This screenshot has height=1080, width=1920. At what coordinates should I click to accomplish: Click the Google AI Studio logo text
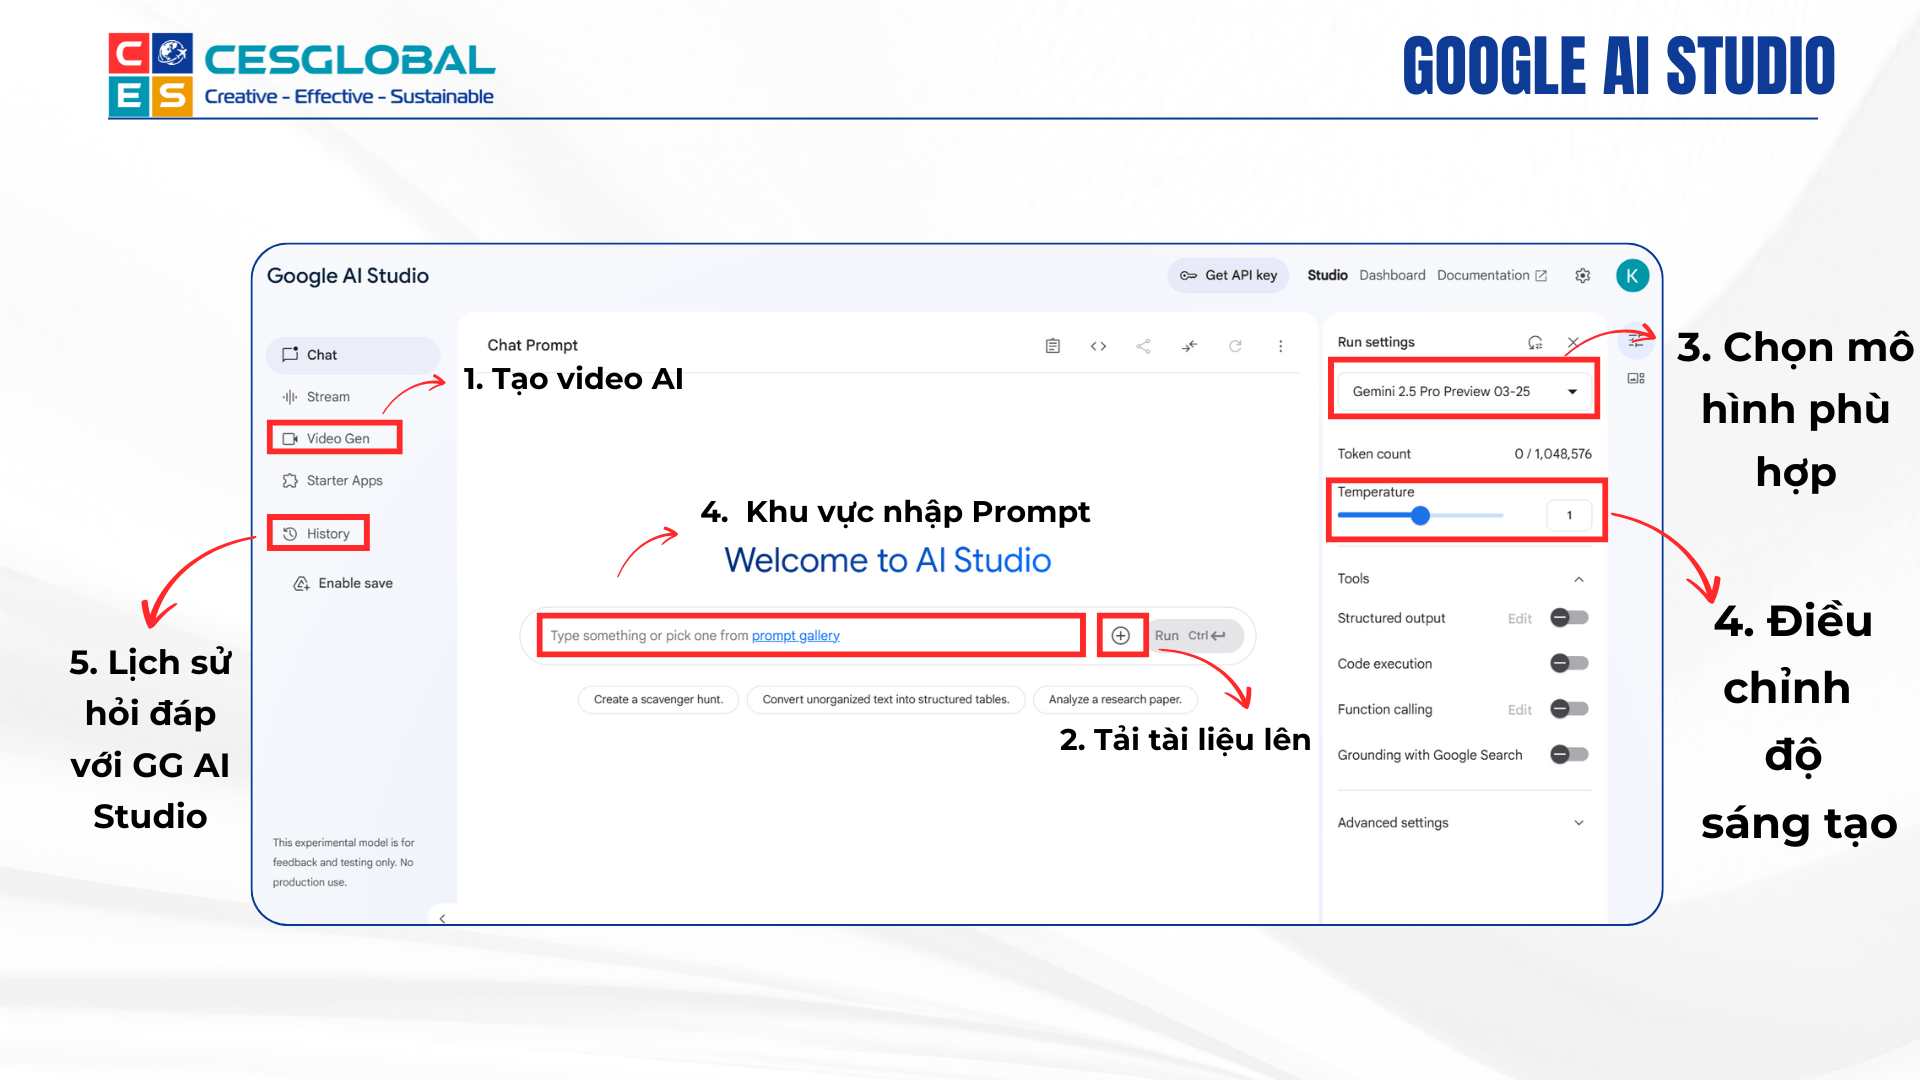(x=347, y=276)
